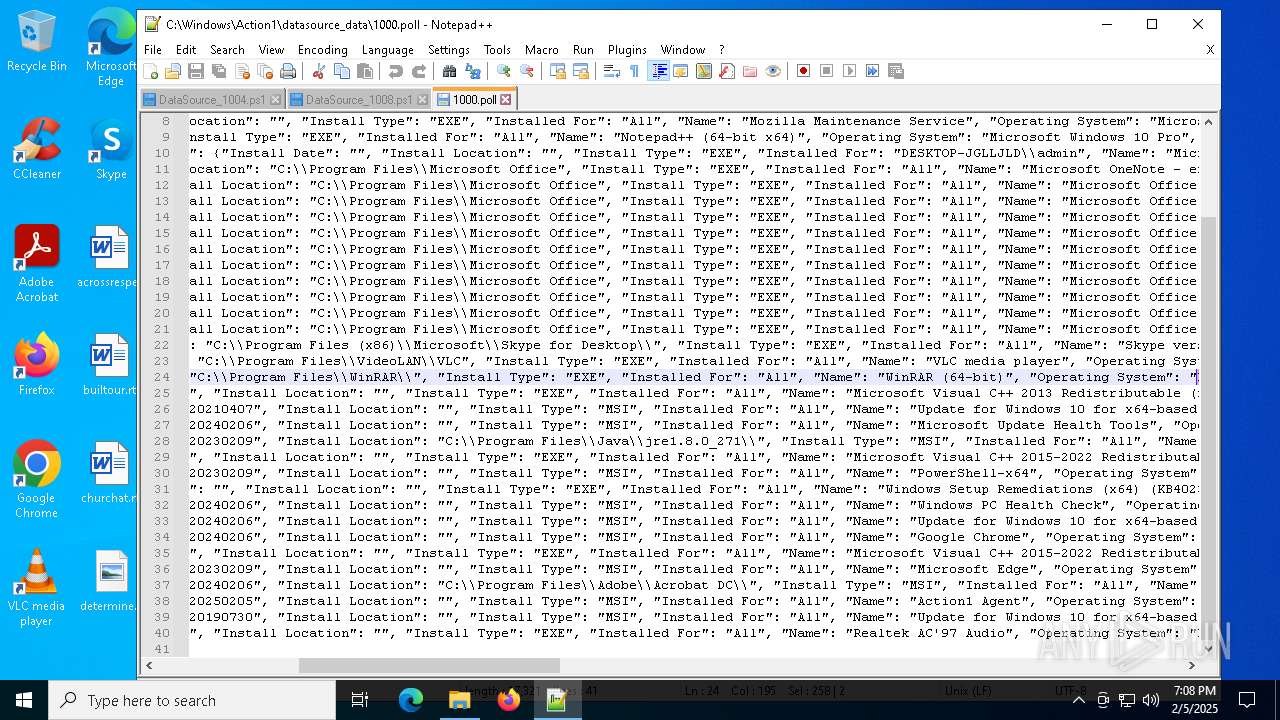Screen dimensions: 1280x720
Task: Create a new file with New icon
Action: click(x=151, y=71)
